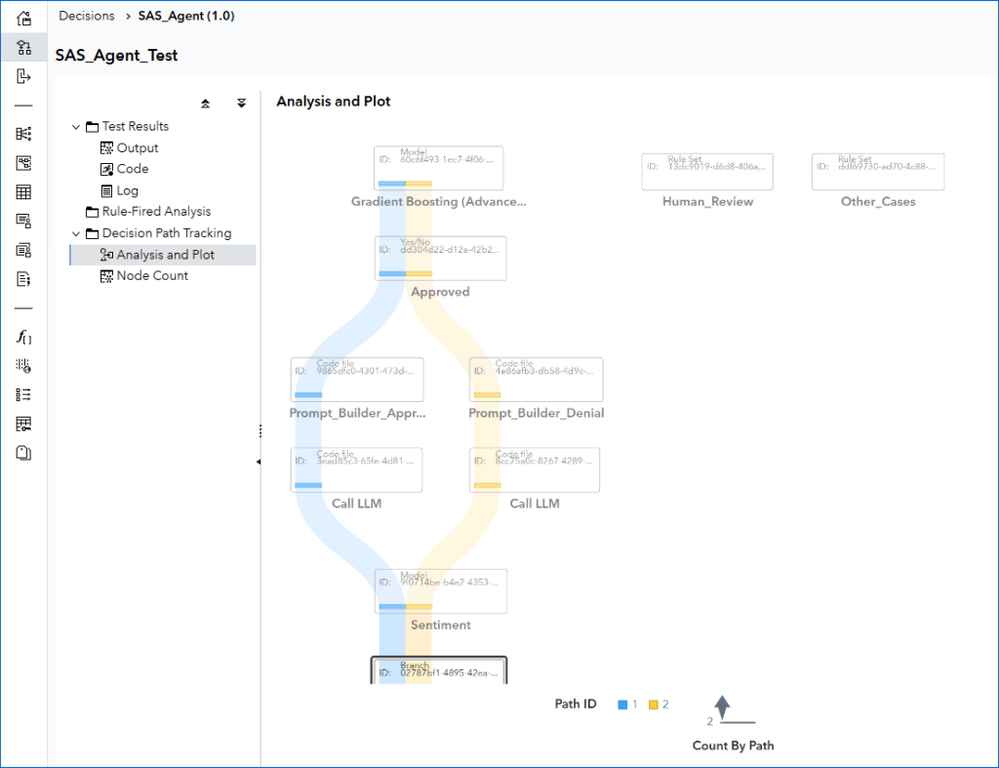This screenshot has width=999, height=768.
Task: Click the exit/sign-out icon in sidebar
Action: (24, 76)
